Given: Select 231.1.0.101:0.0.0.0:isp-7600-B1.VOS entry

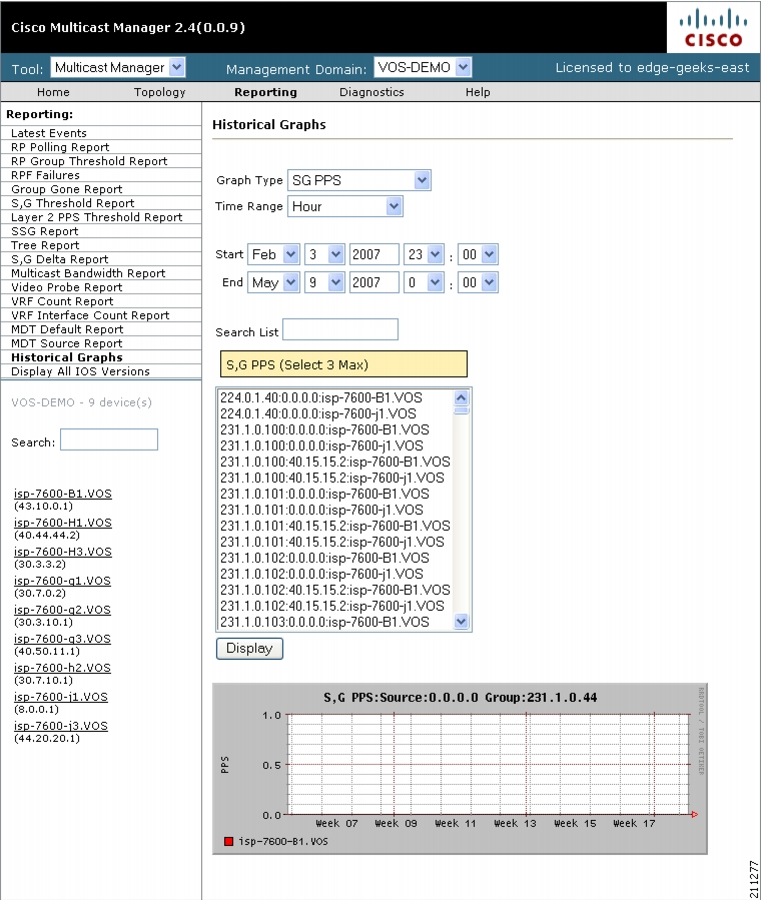Looking at the screenshot, I should click(x=325, y=494).
